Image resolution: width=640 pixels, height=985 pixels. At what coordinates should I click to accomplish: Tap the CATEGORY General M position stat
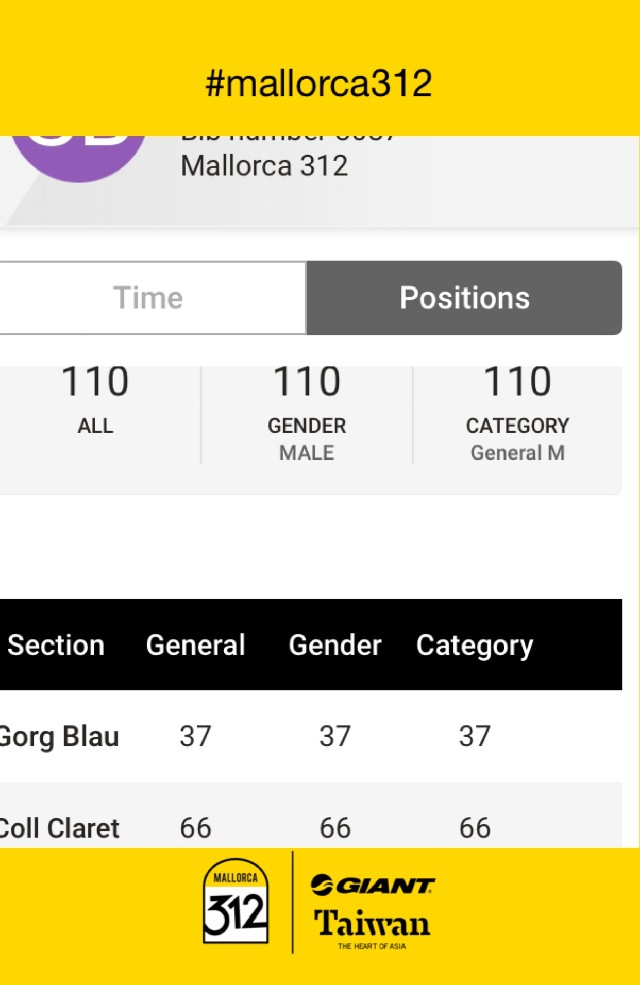[x=517, y=412]
